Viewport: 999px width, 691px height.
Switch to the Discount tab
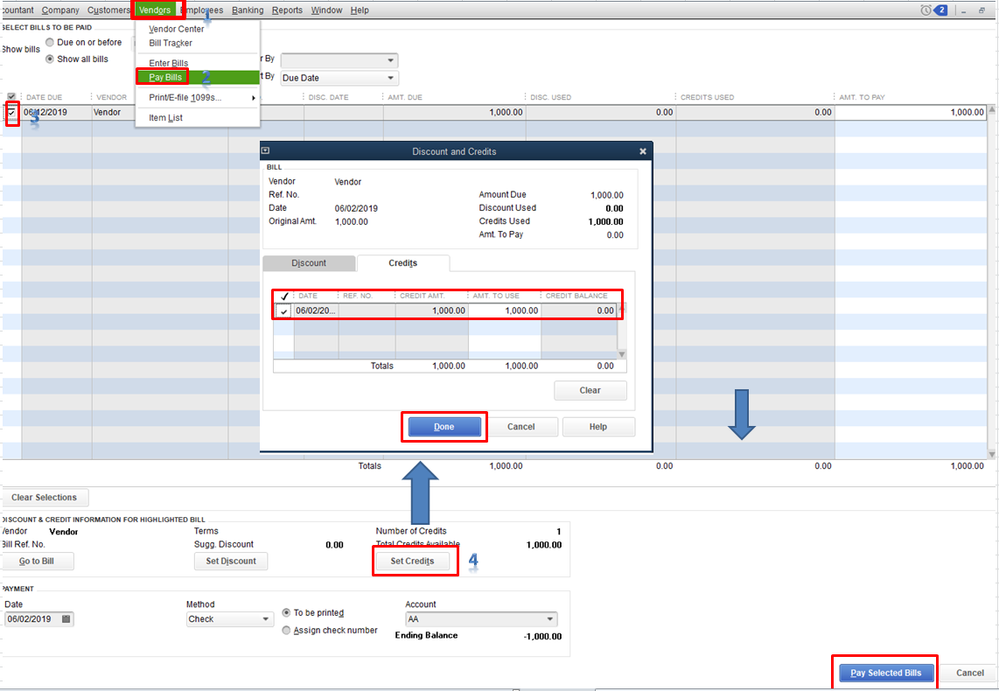tap(309, 263)
